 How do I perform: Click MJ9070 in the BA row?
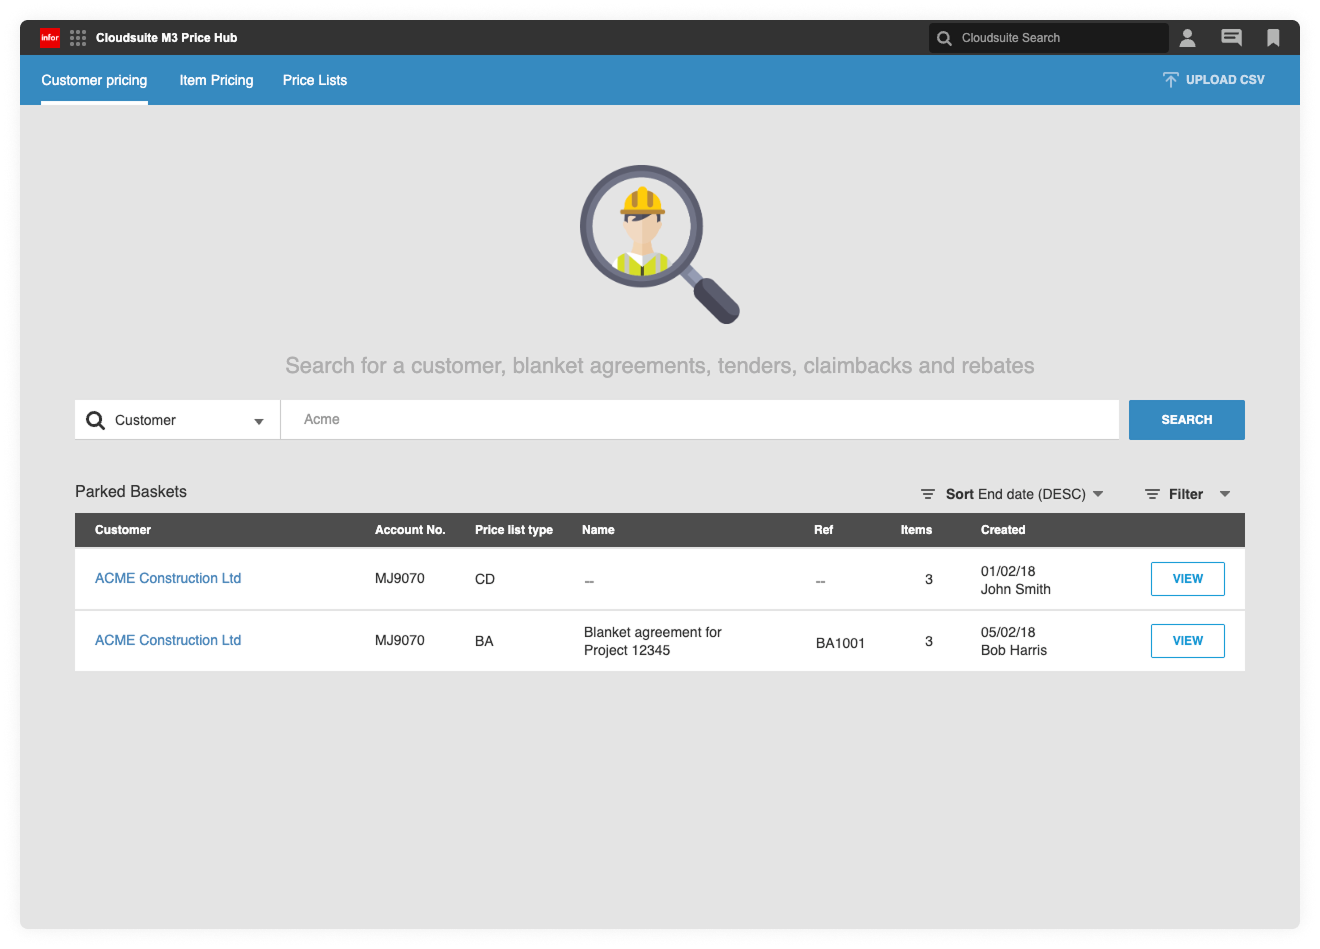click(x=400, y=640)
